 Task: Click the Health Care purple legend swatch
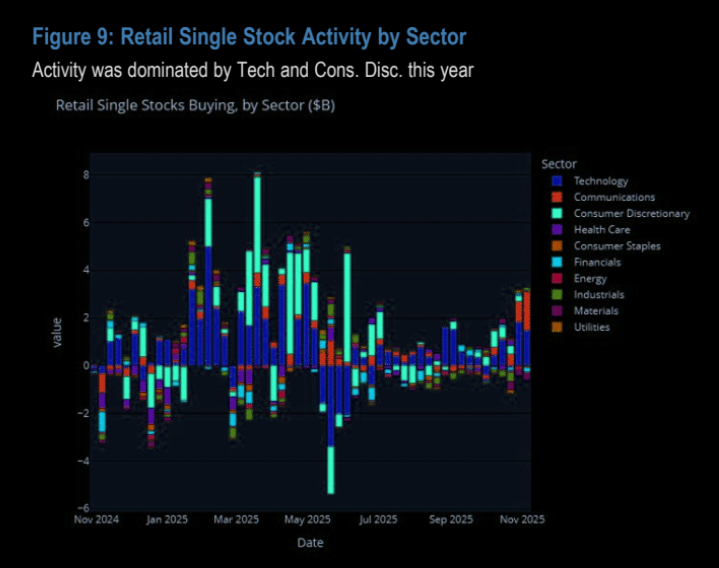pyautogui.click(x=556, y=230)
